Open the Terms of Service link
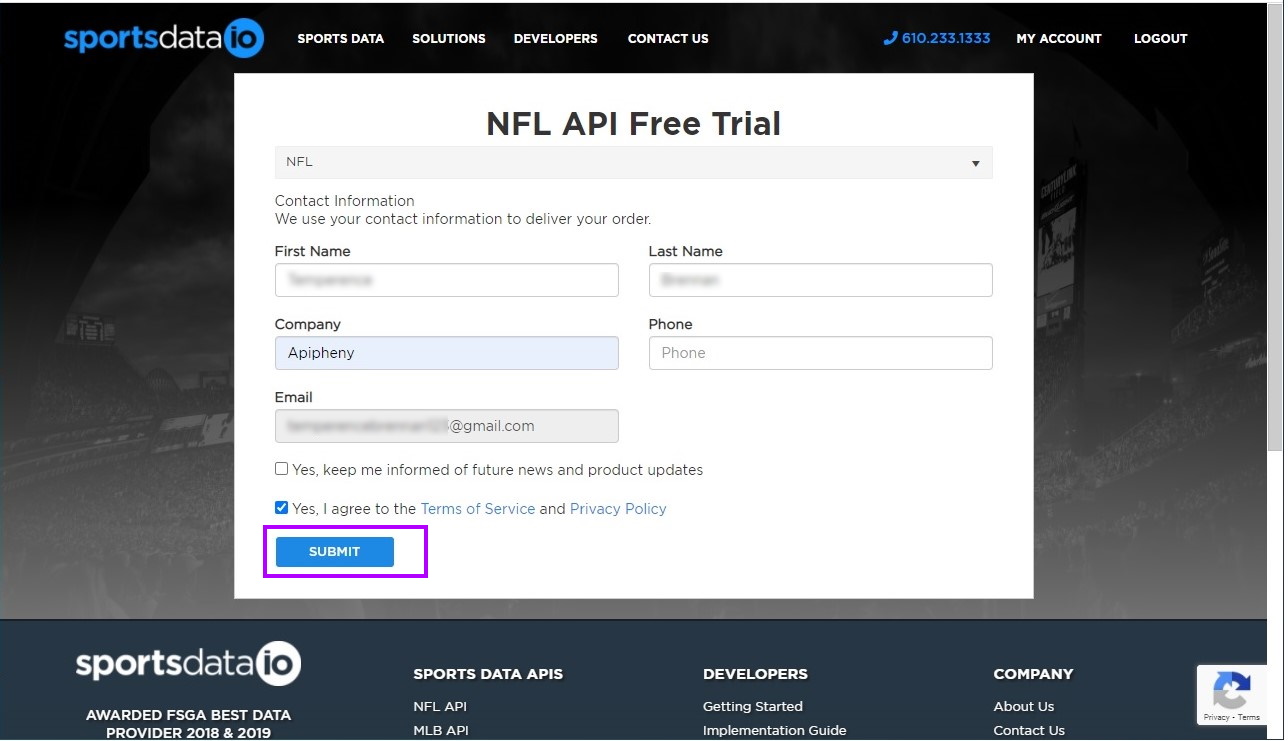This screenshot has width=1288, height=741. coord(478,508)
